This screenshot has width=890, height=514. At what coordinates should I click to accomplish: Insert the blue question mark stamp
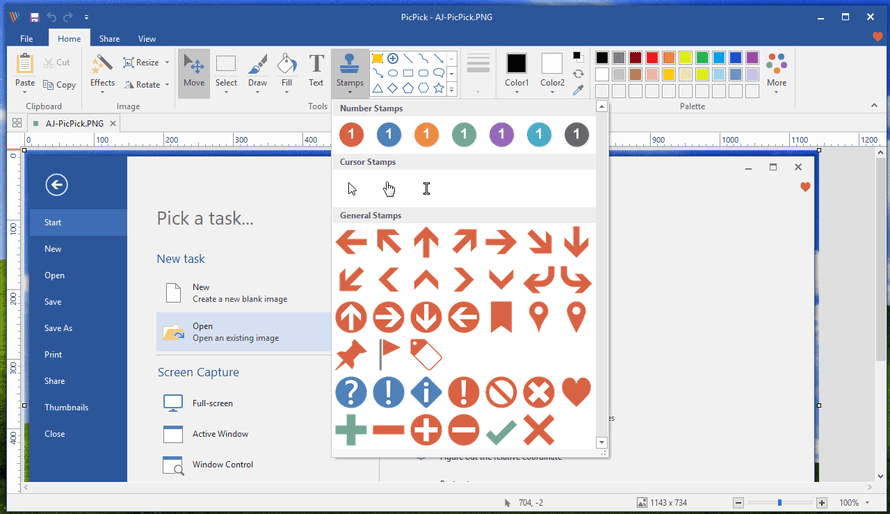point(351,392)
